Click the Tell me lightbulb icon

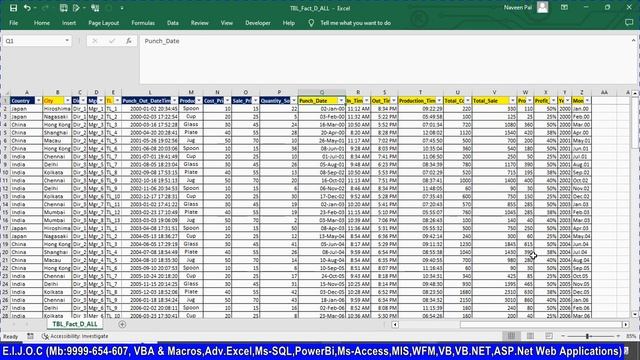[311, 23]
